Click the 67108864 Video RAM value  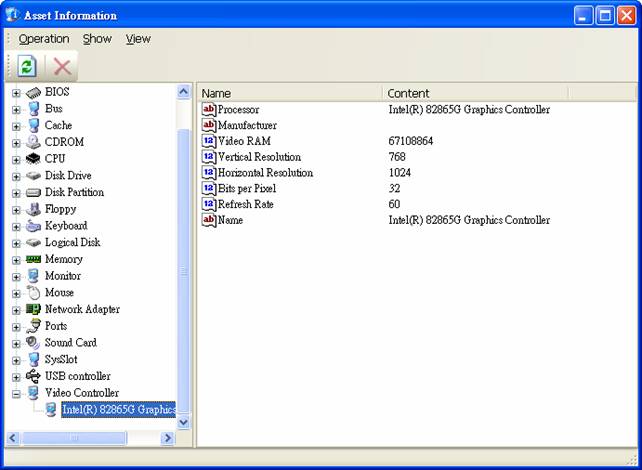tap(411, 141)
